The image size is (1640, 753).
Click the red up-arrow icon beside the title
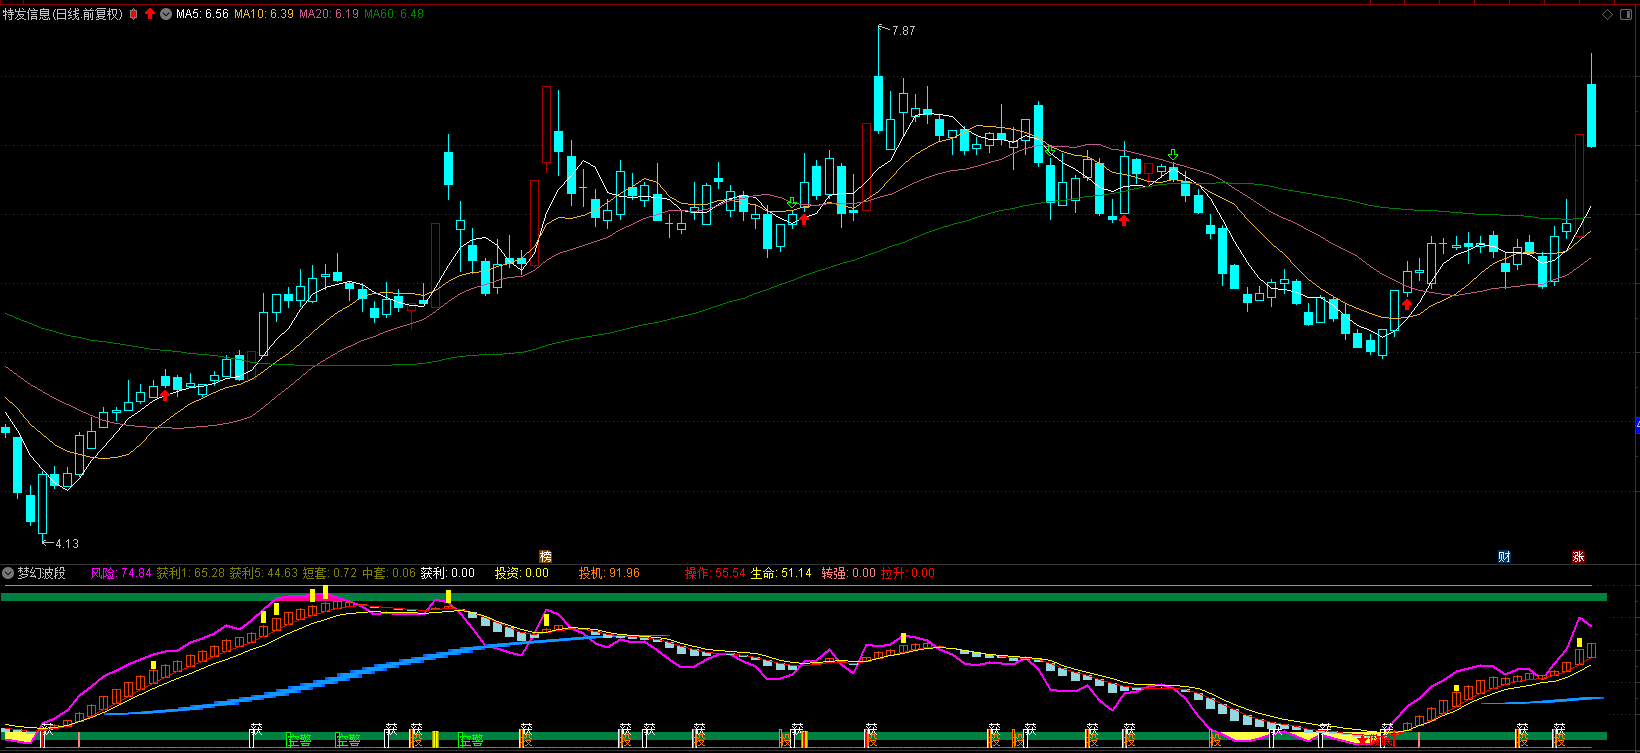[x=150, y=14]
